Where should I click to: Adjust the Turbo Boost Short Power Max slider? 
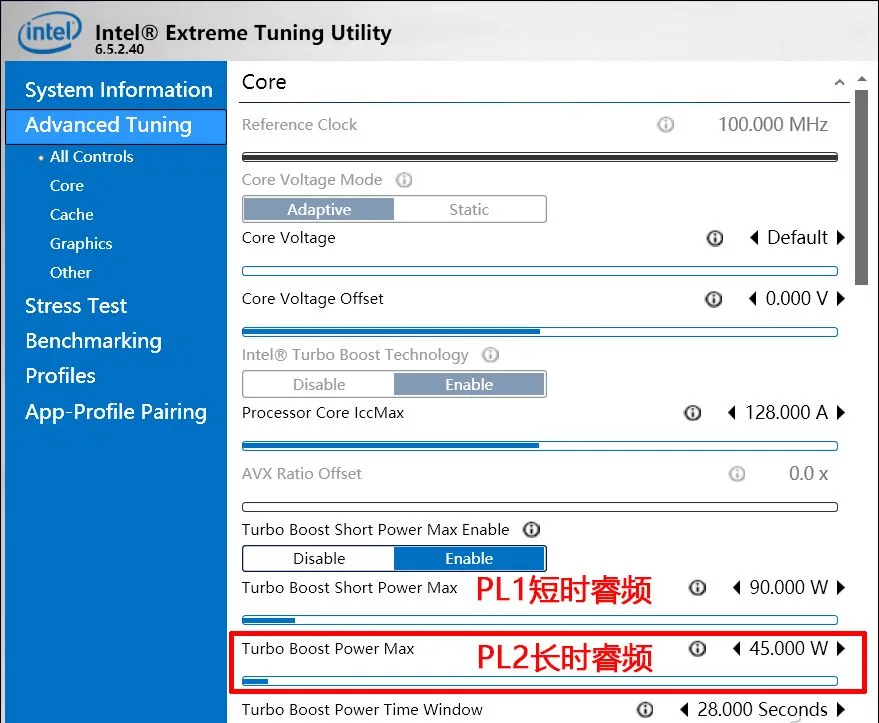click(x=540, y=620)
